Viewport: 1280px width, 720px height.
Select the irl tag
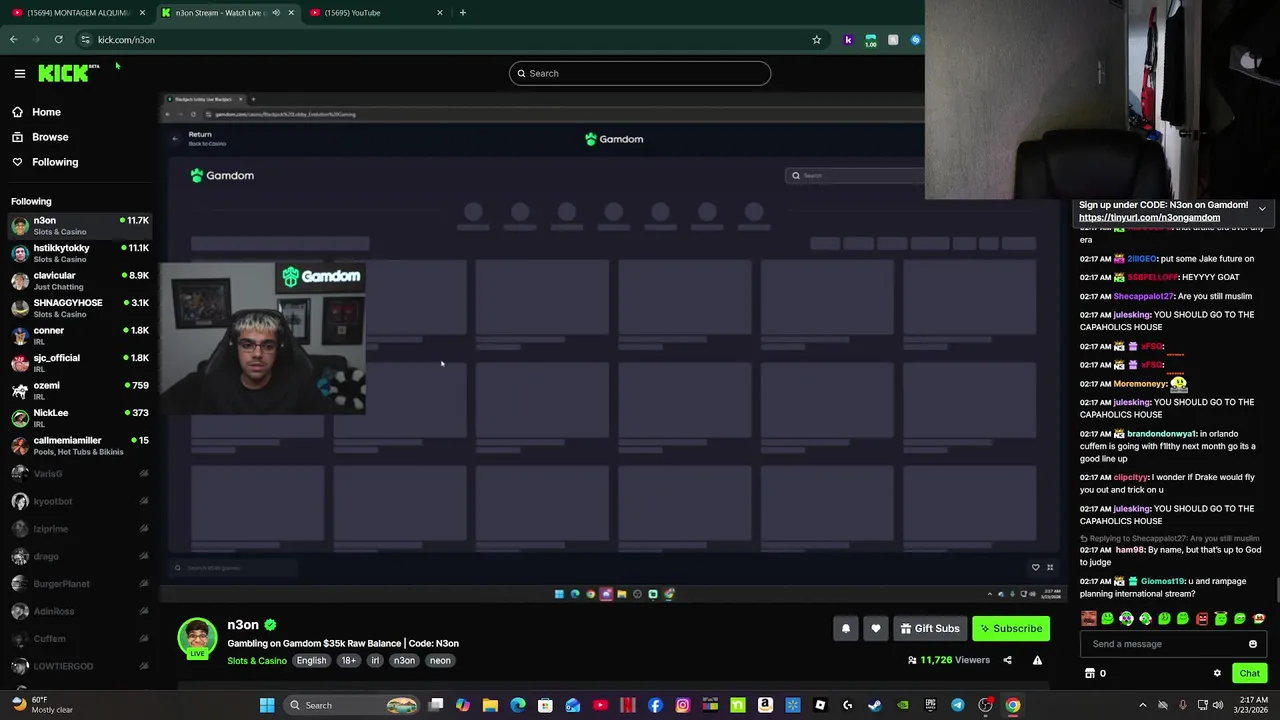point(376,660)
